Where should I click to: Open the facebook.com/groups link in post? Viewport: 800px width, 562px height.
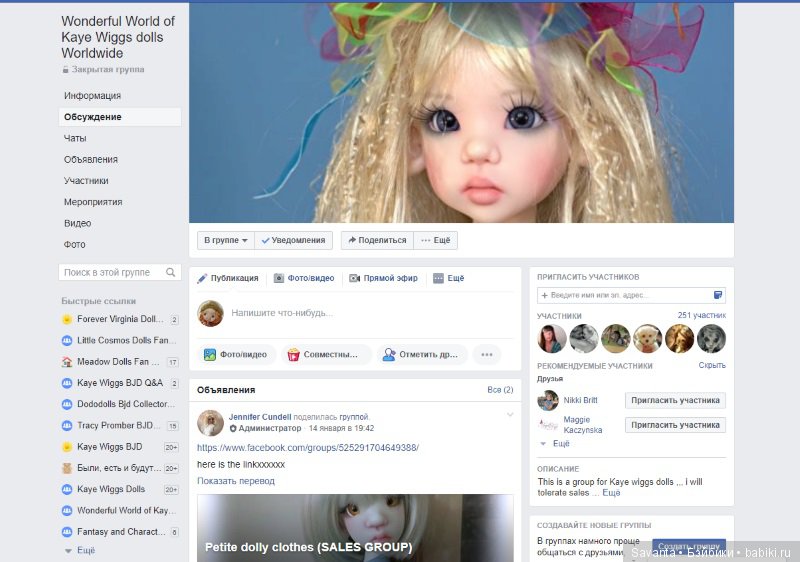[308, 447]
